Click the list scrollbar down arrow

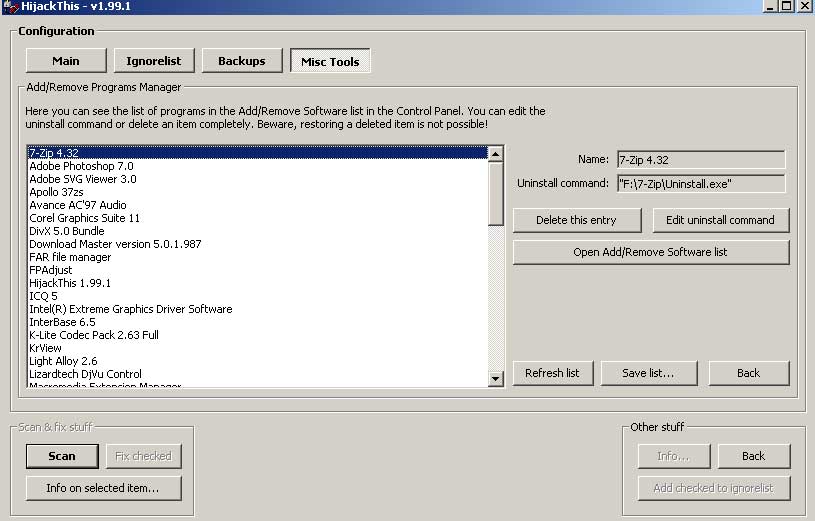[x=496, y=379]
